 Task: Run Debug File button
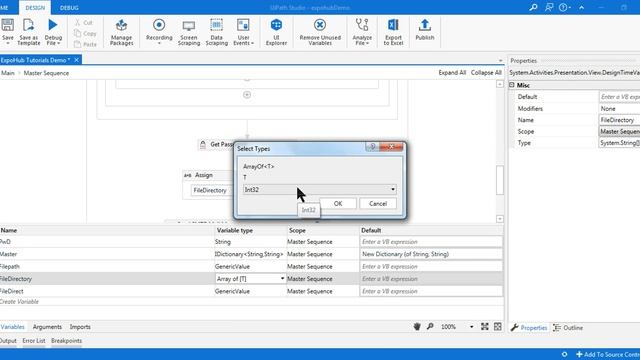coord(53,31)
